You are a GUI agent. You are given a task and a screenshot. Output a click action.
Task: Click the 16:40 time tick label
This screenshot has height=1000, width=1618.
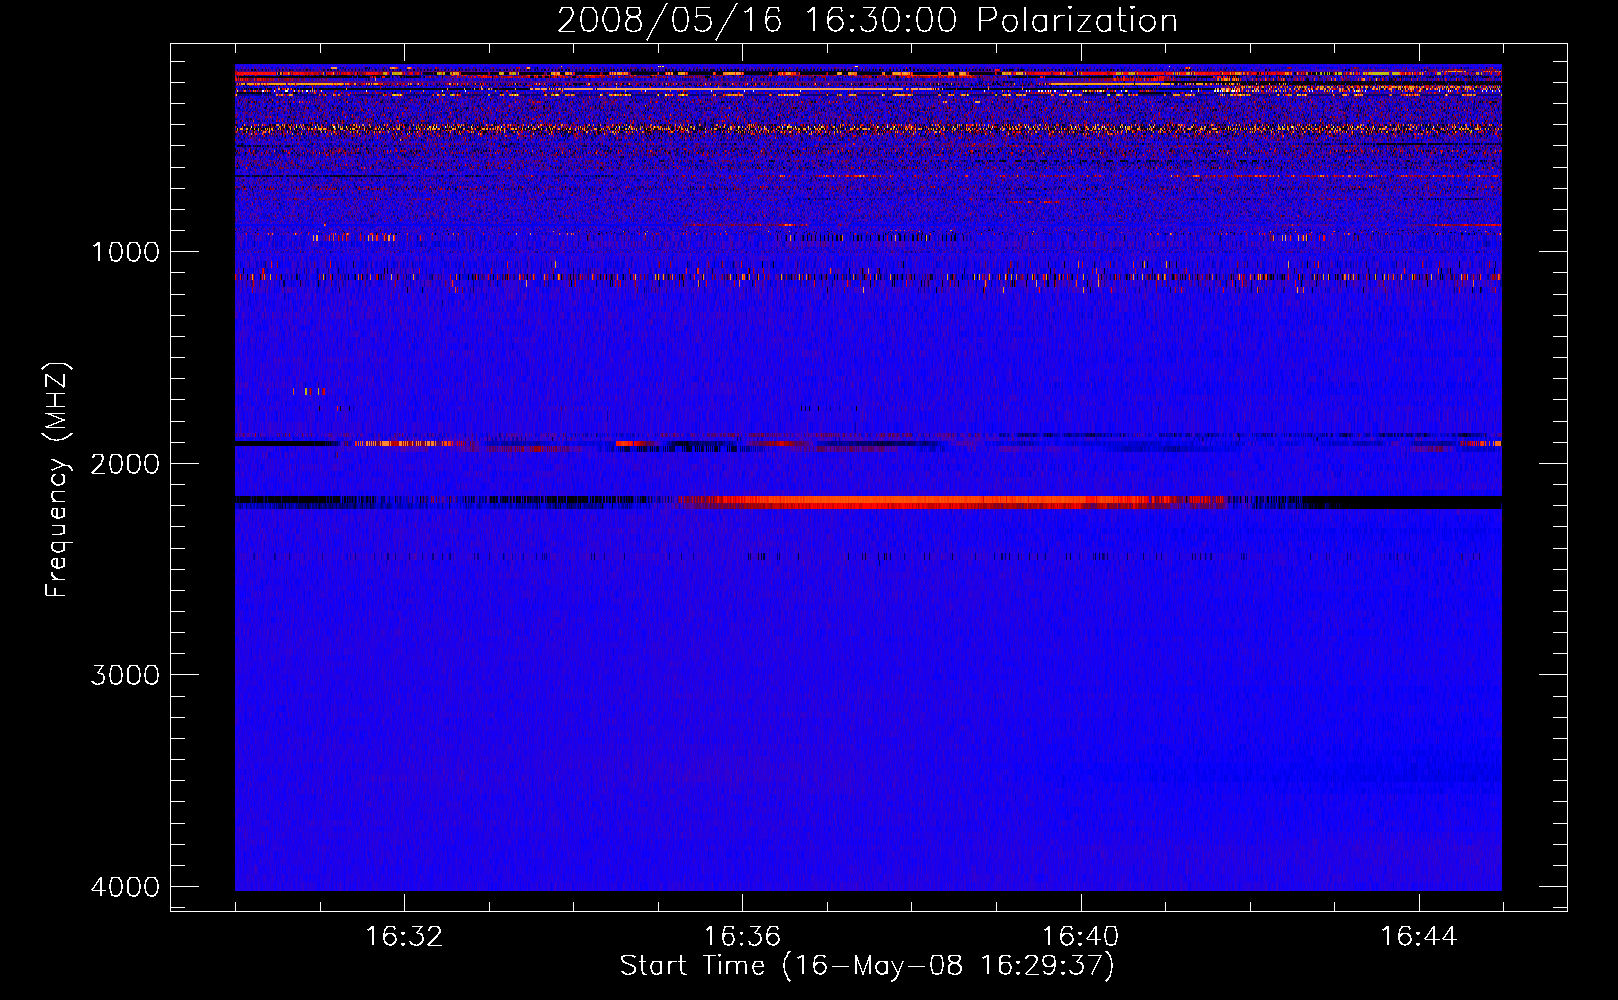tap(1080, 937)
